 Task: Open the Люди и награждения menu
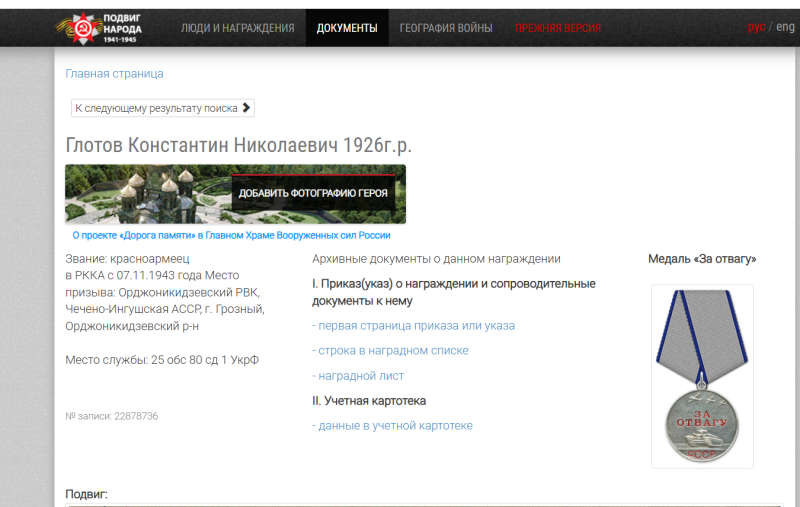pos(238,28)
